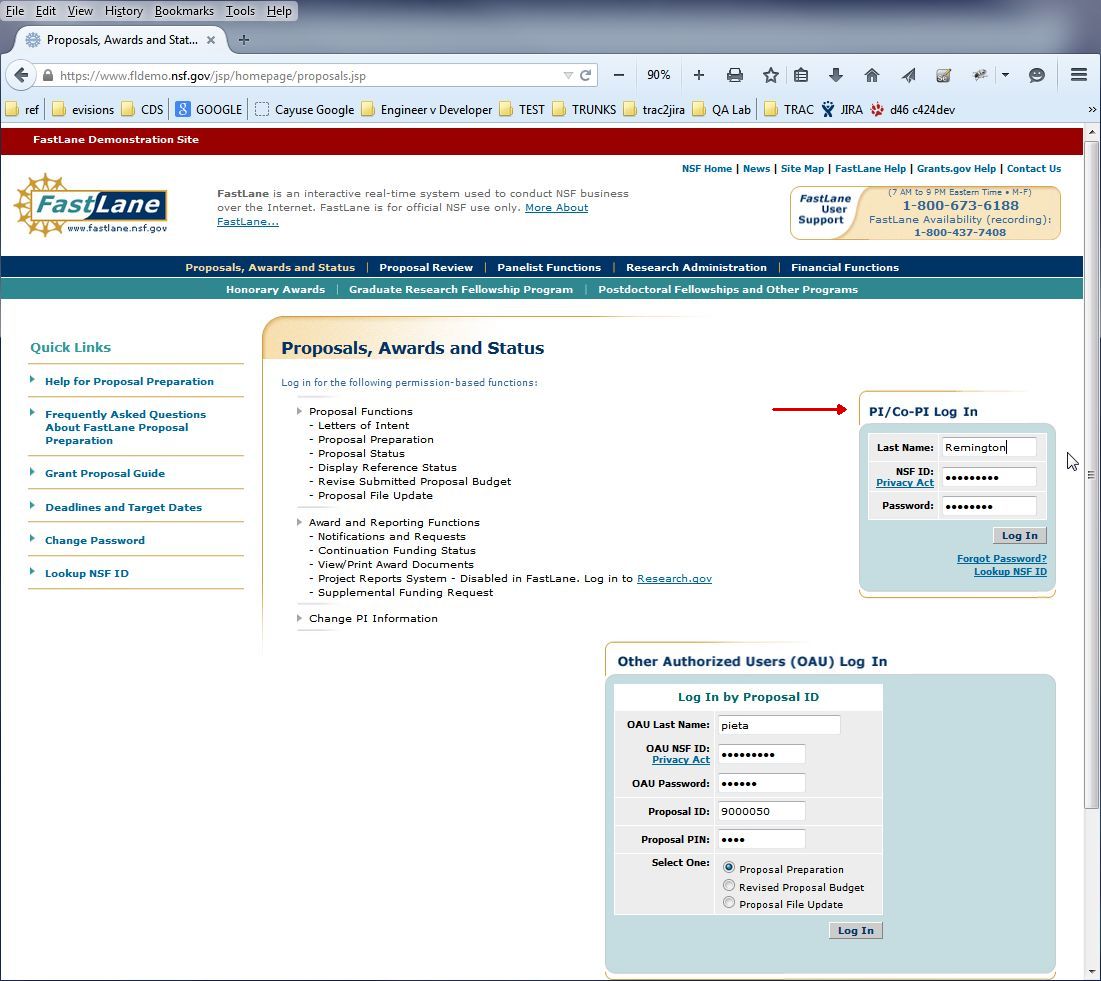Open a new tab with the plus button
This screenshot has height=981, width=1101.
[x=244, y=40]
